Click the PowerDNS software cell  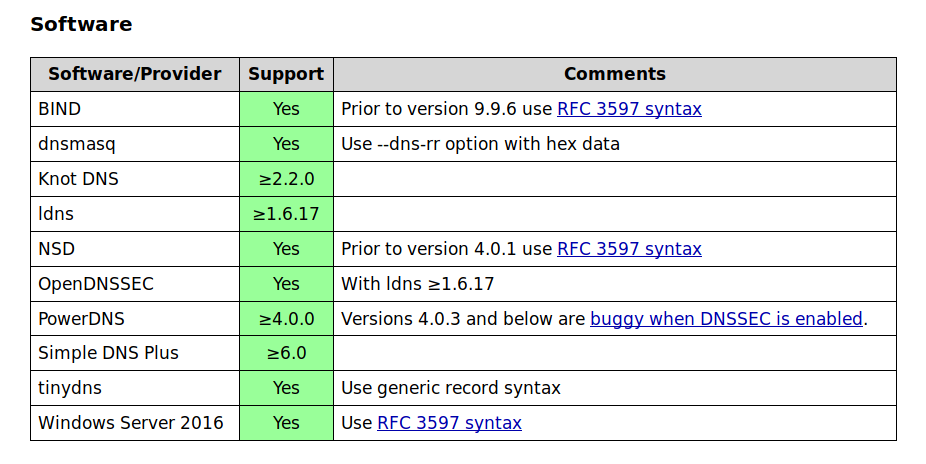(135, 319)
